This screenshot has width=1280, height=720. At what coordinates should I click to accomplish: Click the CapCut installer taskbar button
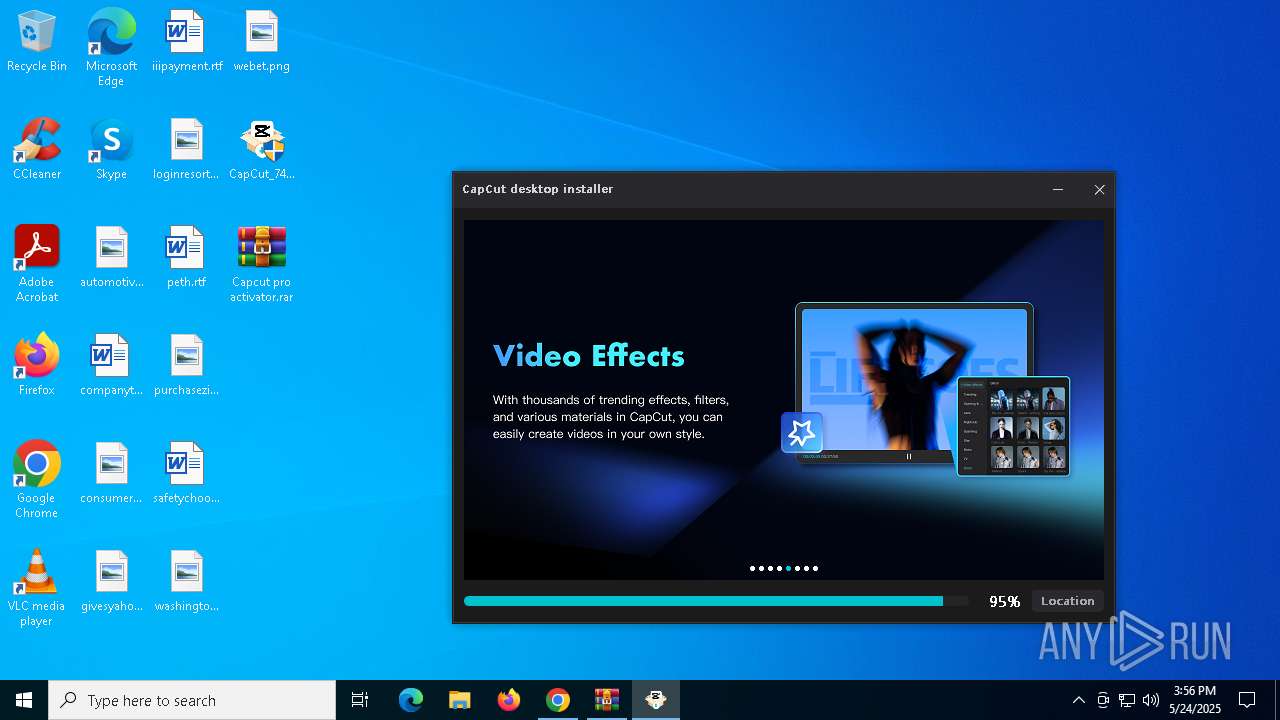coord(656,700)
